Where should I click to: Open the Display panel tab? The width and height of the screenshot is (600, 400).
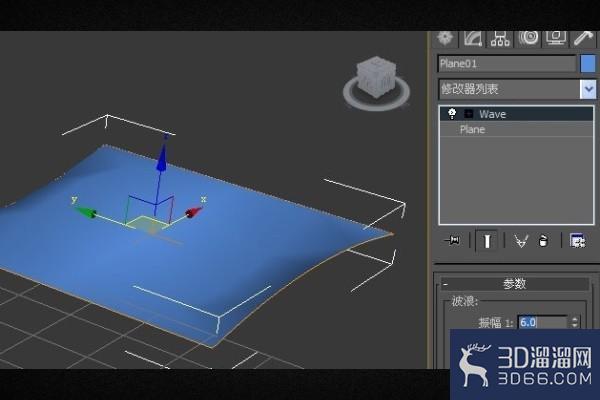point(556,38)
